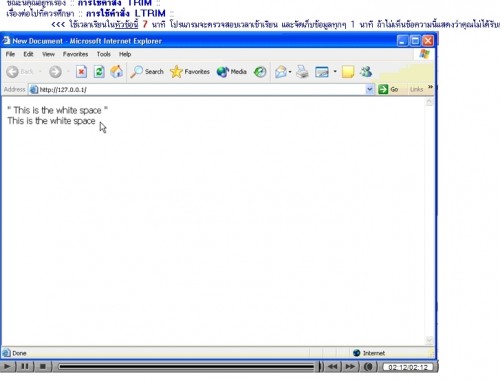The height and width of the screenshot is (380, 500).
Task: Fast forward the video playback
Action: click(x=350, y=366)
